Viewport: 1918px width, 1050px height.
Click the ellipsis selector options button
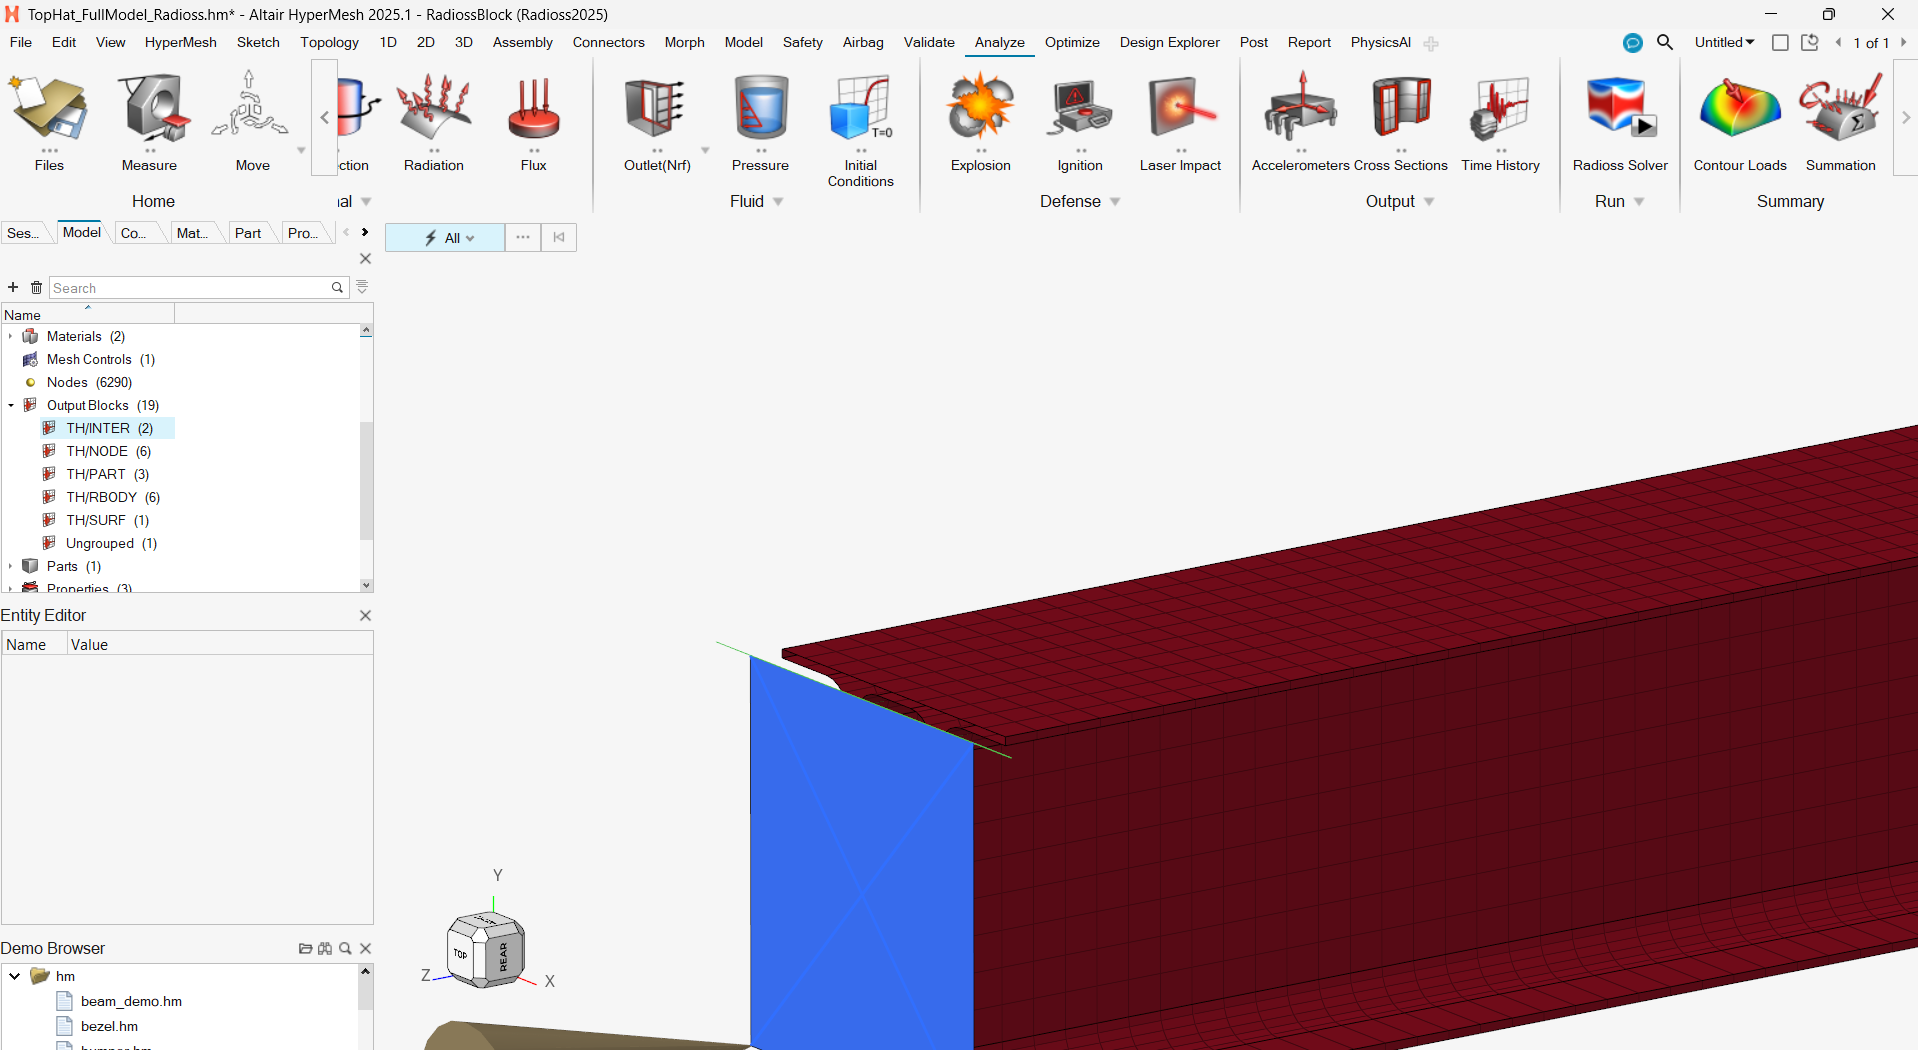point(523,237)
